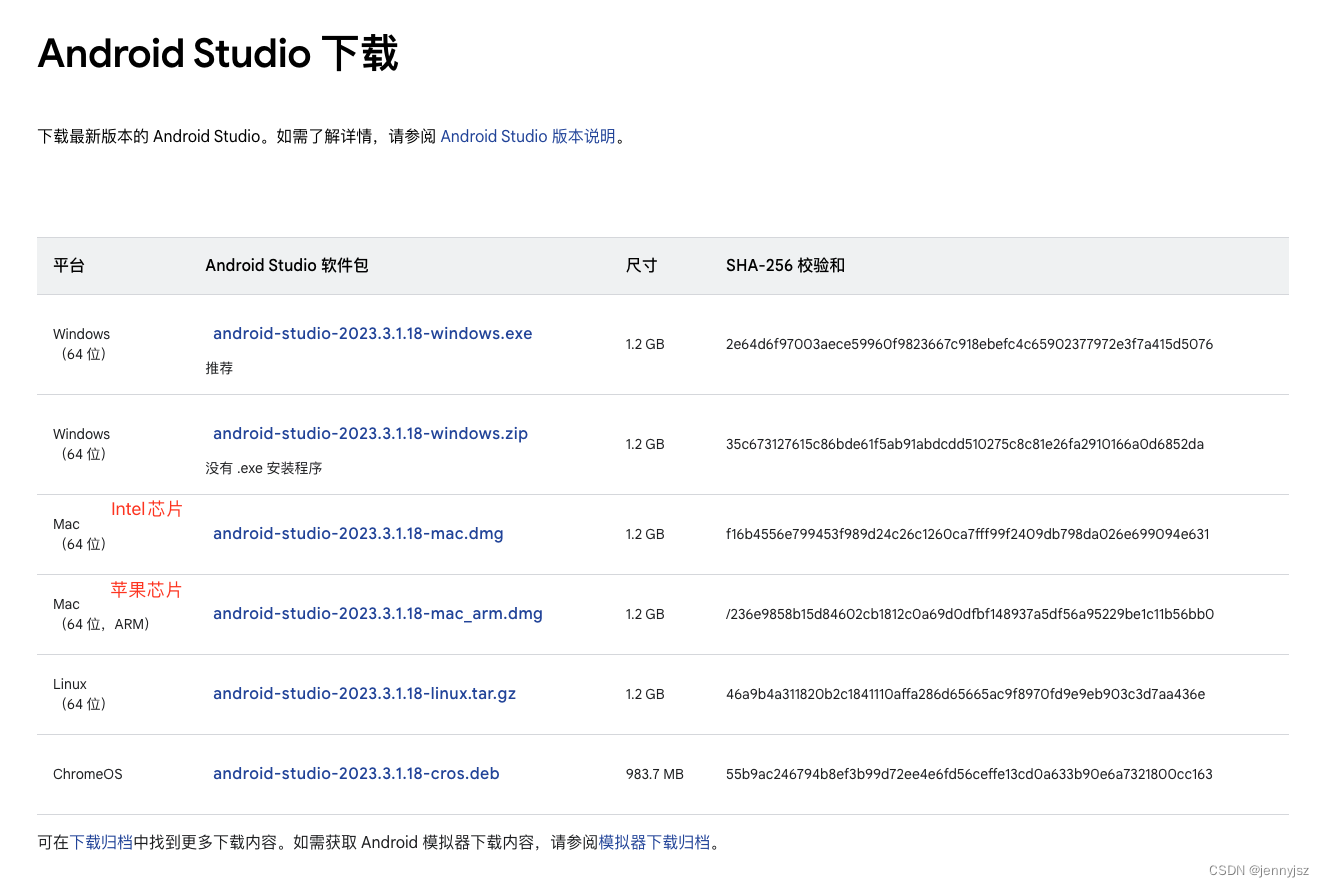Click the 推荐 label under windows.exe
The height and width of the screenshot is (887, 1324).
(x=219, y=368)
